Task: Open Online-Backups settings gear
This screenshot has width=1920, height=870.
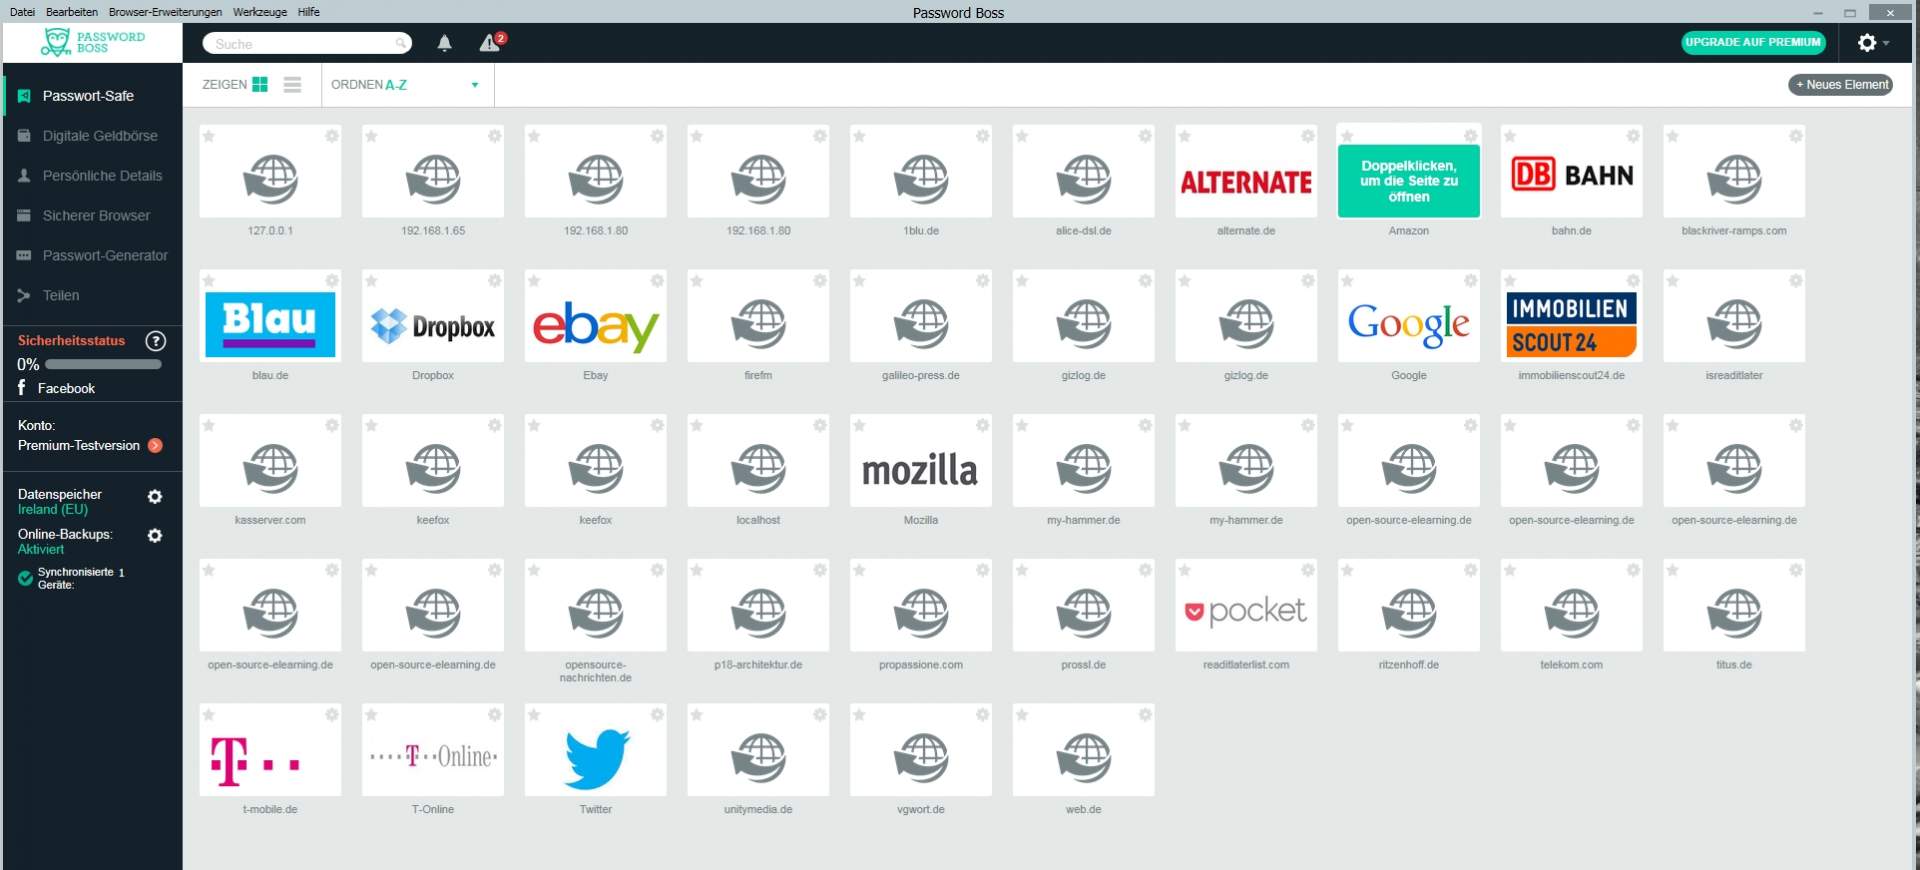Action: coord(155,536)
